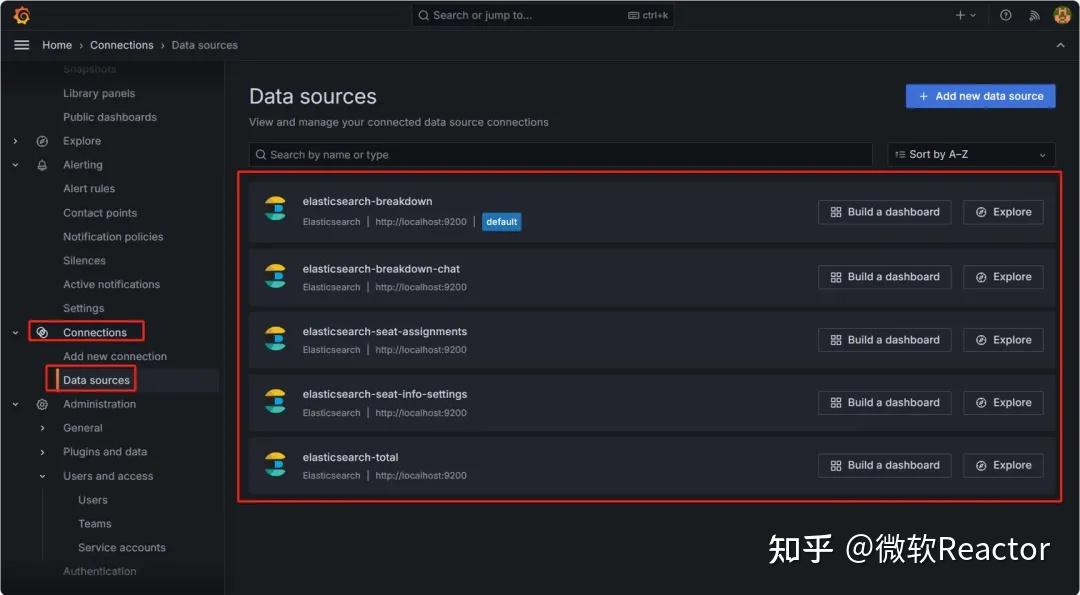The image size is (1080, 595).
Task: Click the Elasticsearch icon beside elasticsearch-total
Action: 275,464
